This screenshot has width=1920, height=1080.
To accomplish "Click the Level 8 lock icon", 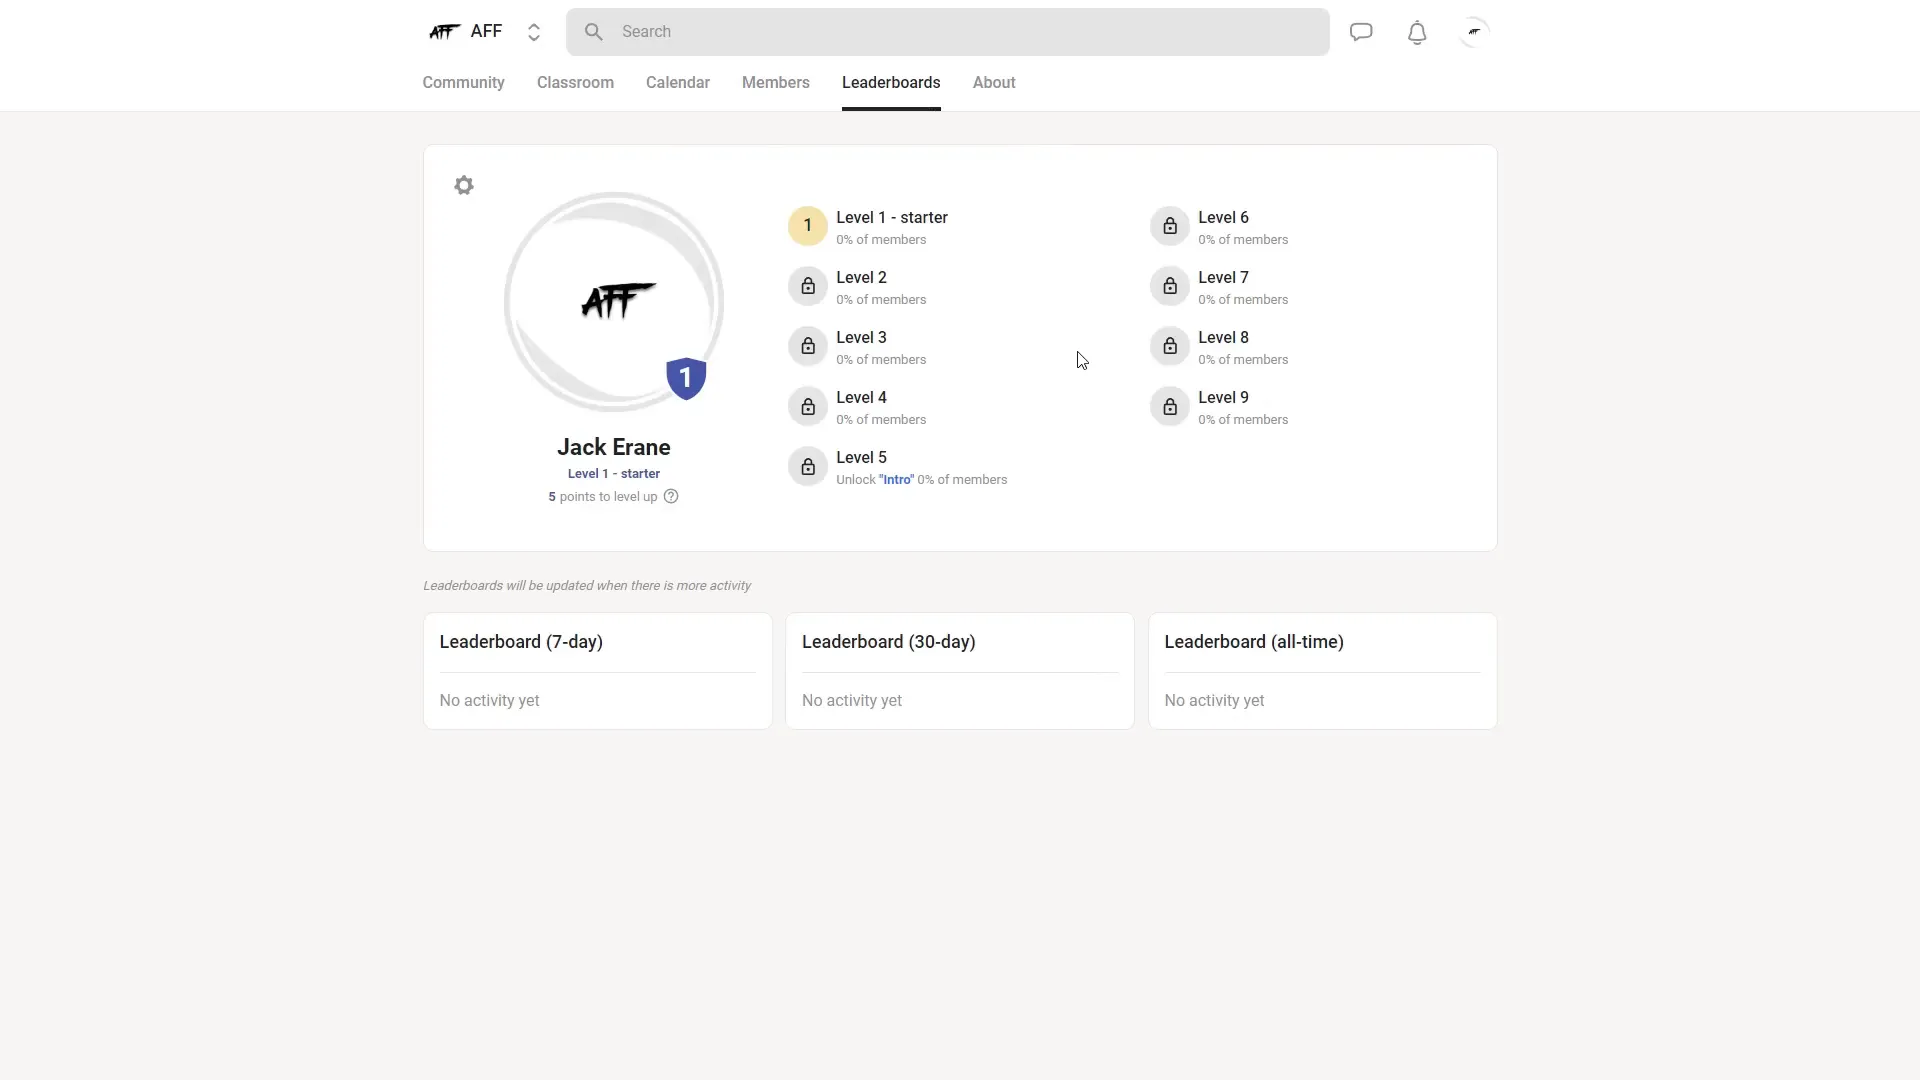I will click(x=1169, y=346).
